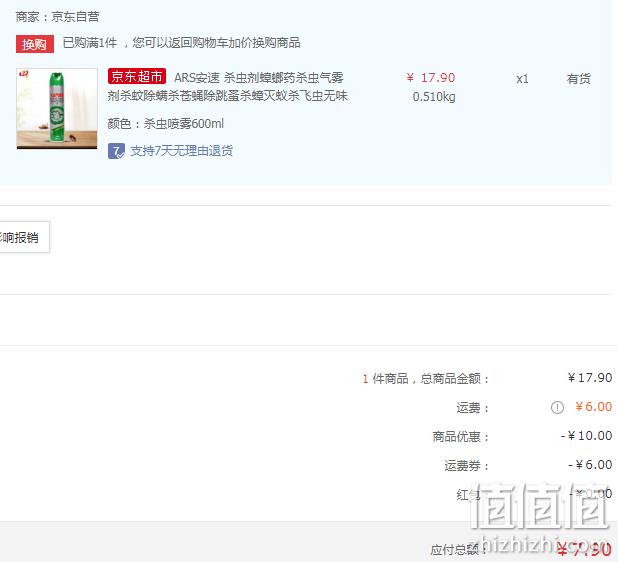Click the 总商品金额 label
The width and height of the screenshot is (618, 562).
(x=454, y=379)
